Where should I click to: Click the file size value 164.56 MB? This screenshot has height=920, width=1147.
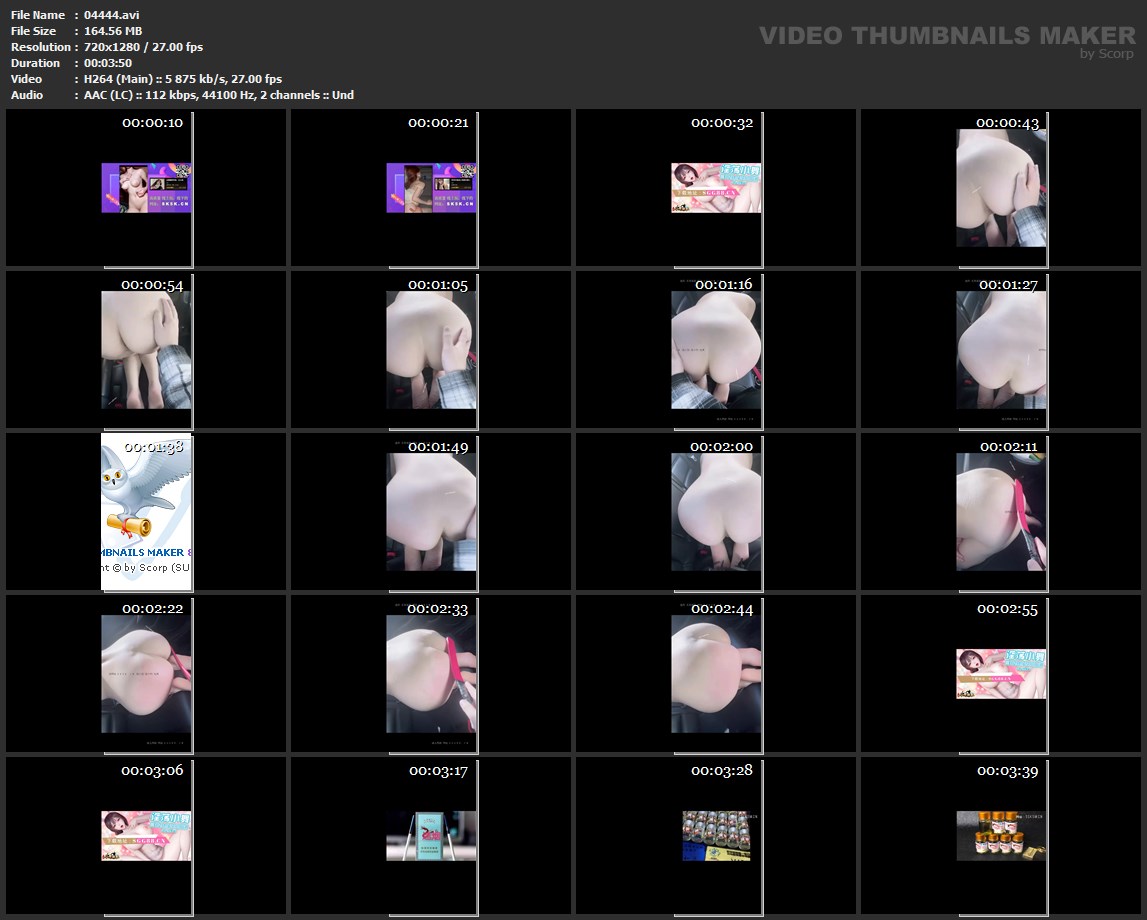[113, 31]
